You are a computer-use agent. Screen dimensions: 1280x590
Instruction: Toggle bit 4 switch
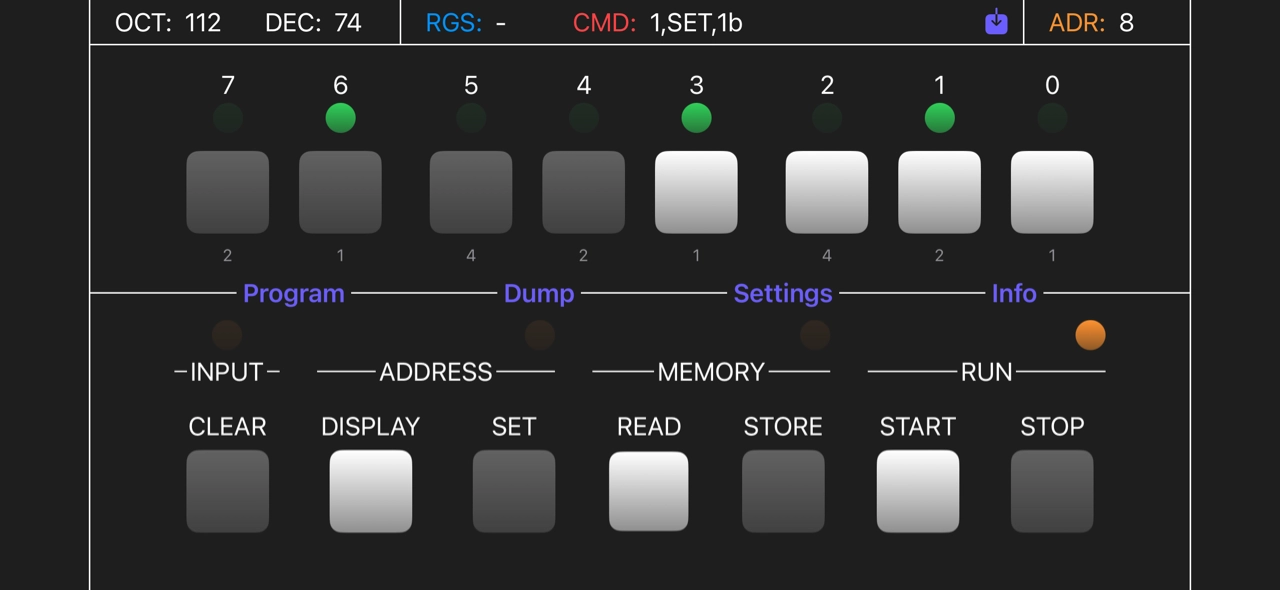(x=584, y=192)
